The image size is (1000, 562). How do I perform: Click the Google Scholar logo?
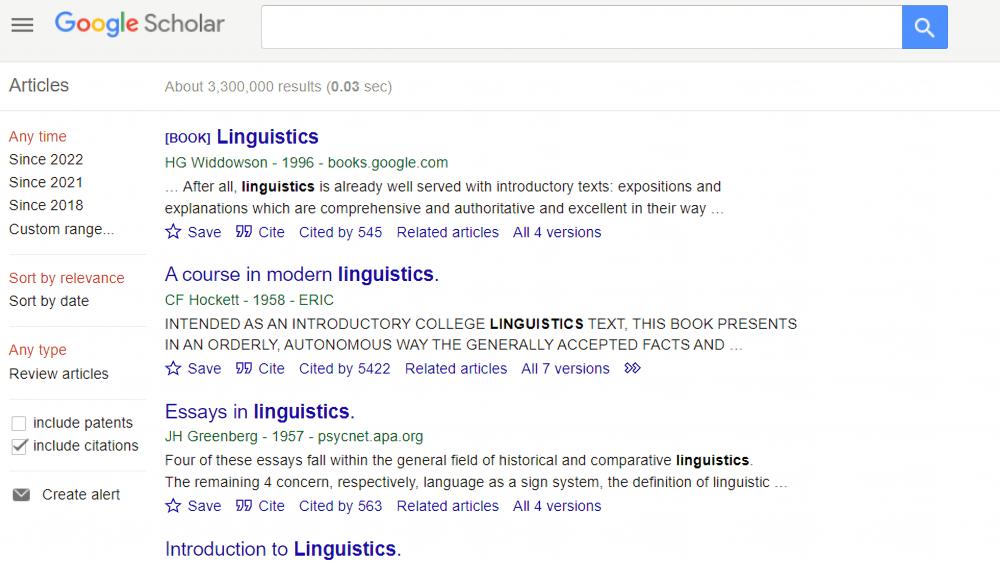[x=140, y=24]
